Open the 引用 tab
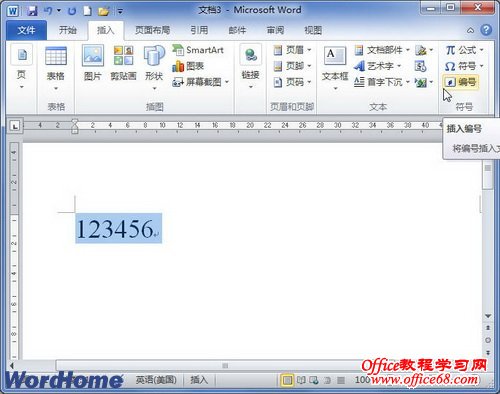 (199, 30)
